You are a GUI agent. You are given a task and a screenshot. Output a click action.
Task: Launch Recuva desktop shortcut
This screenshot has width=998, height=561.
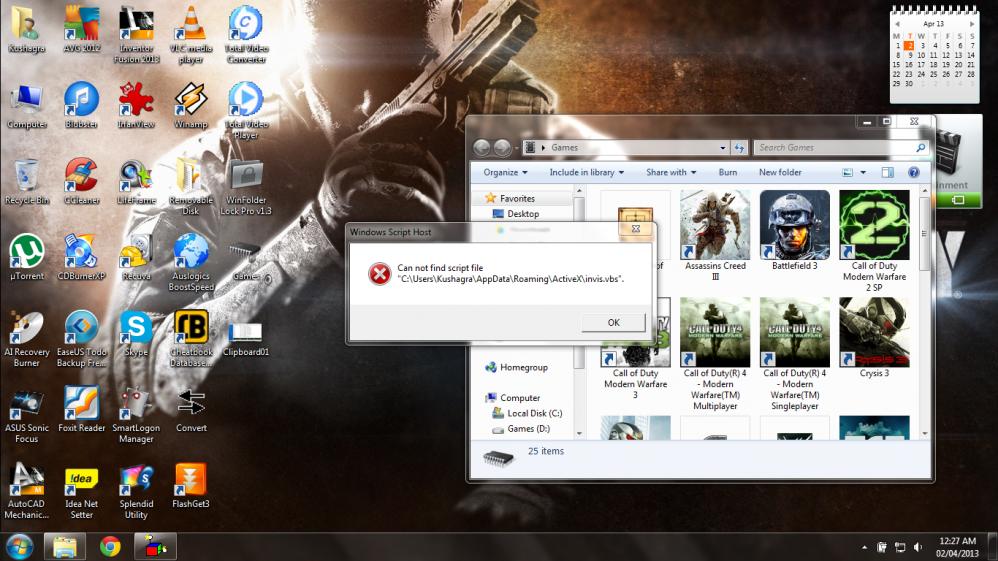pyautogui.click(x=136, y=257)
